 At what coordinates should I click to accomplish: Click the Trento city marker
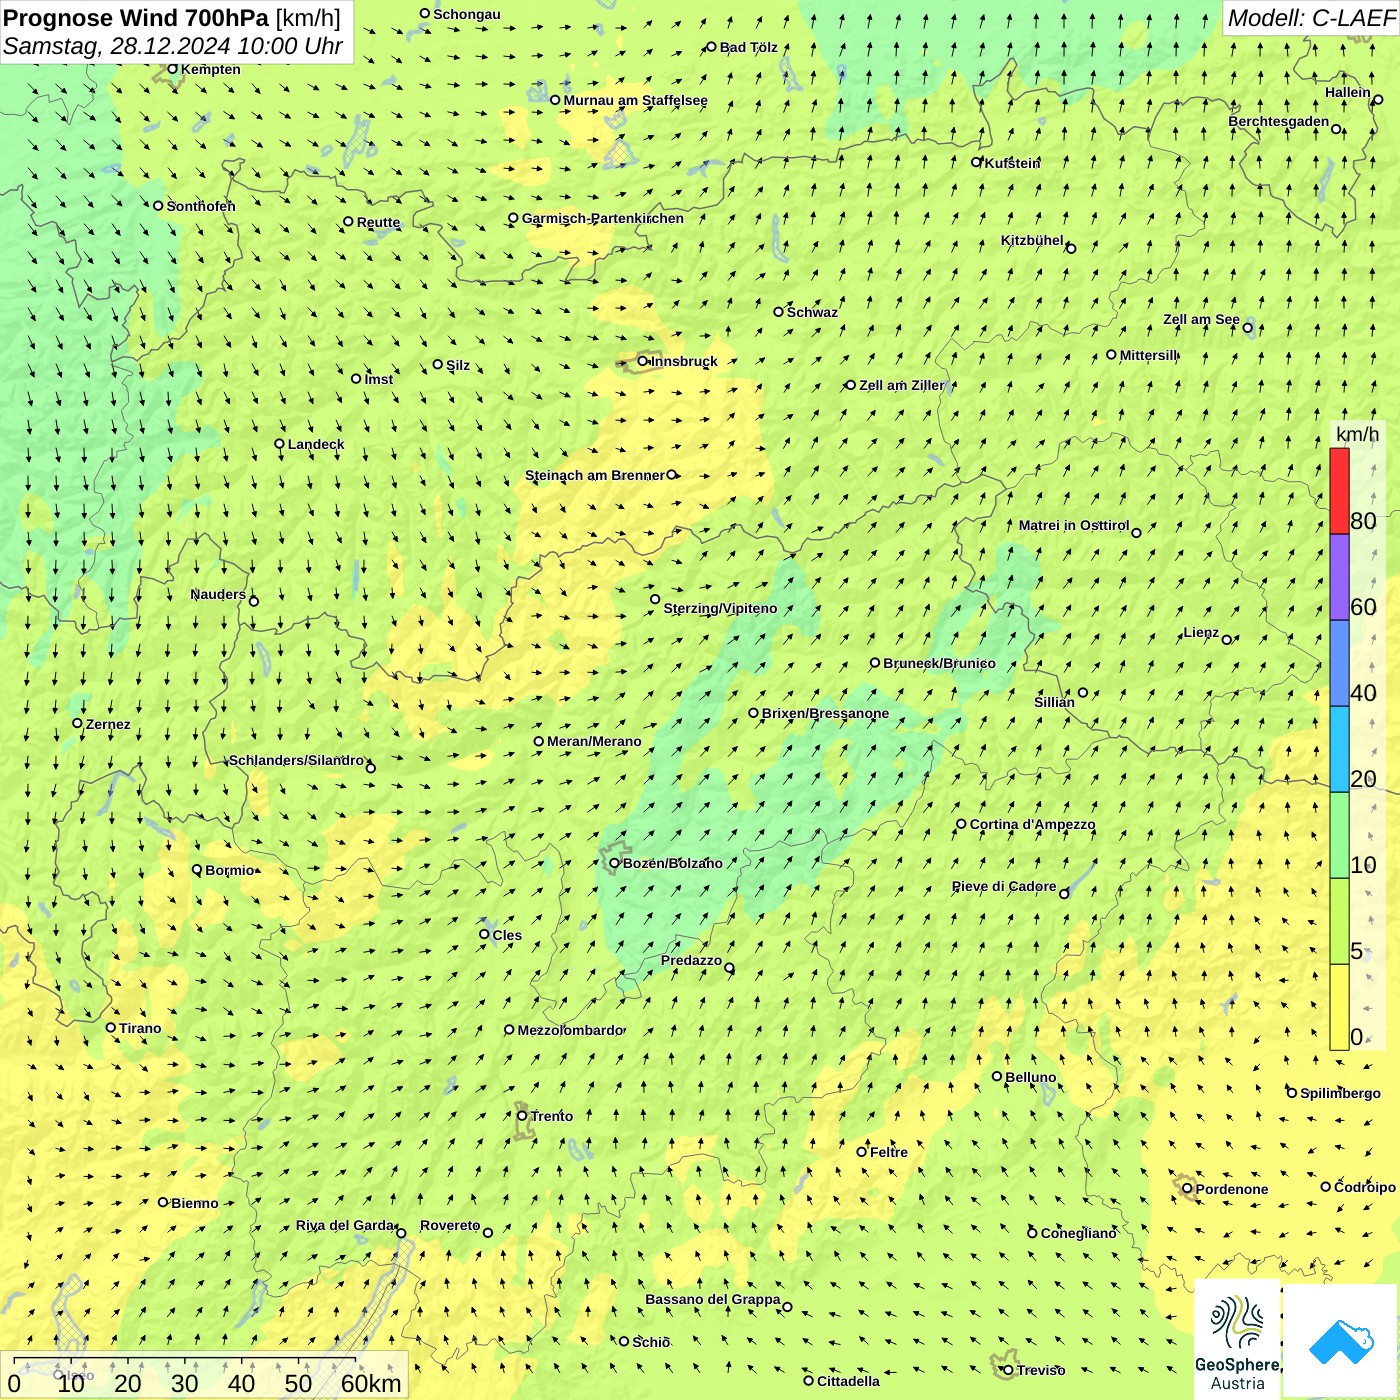click(522, 1116)
